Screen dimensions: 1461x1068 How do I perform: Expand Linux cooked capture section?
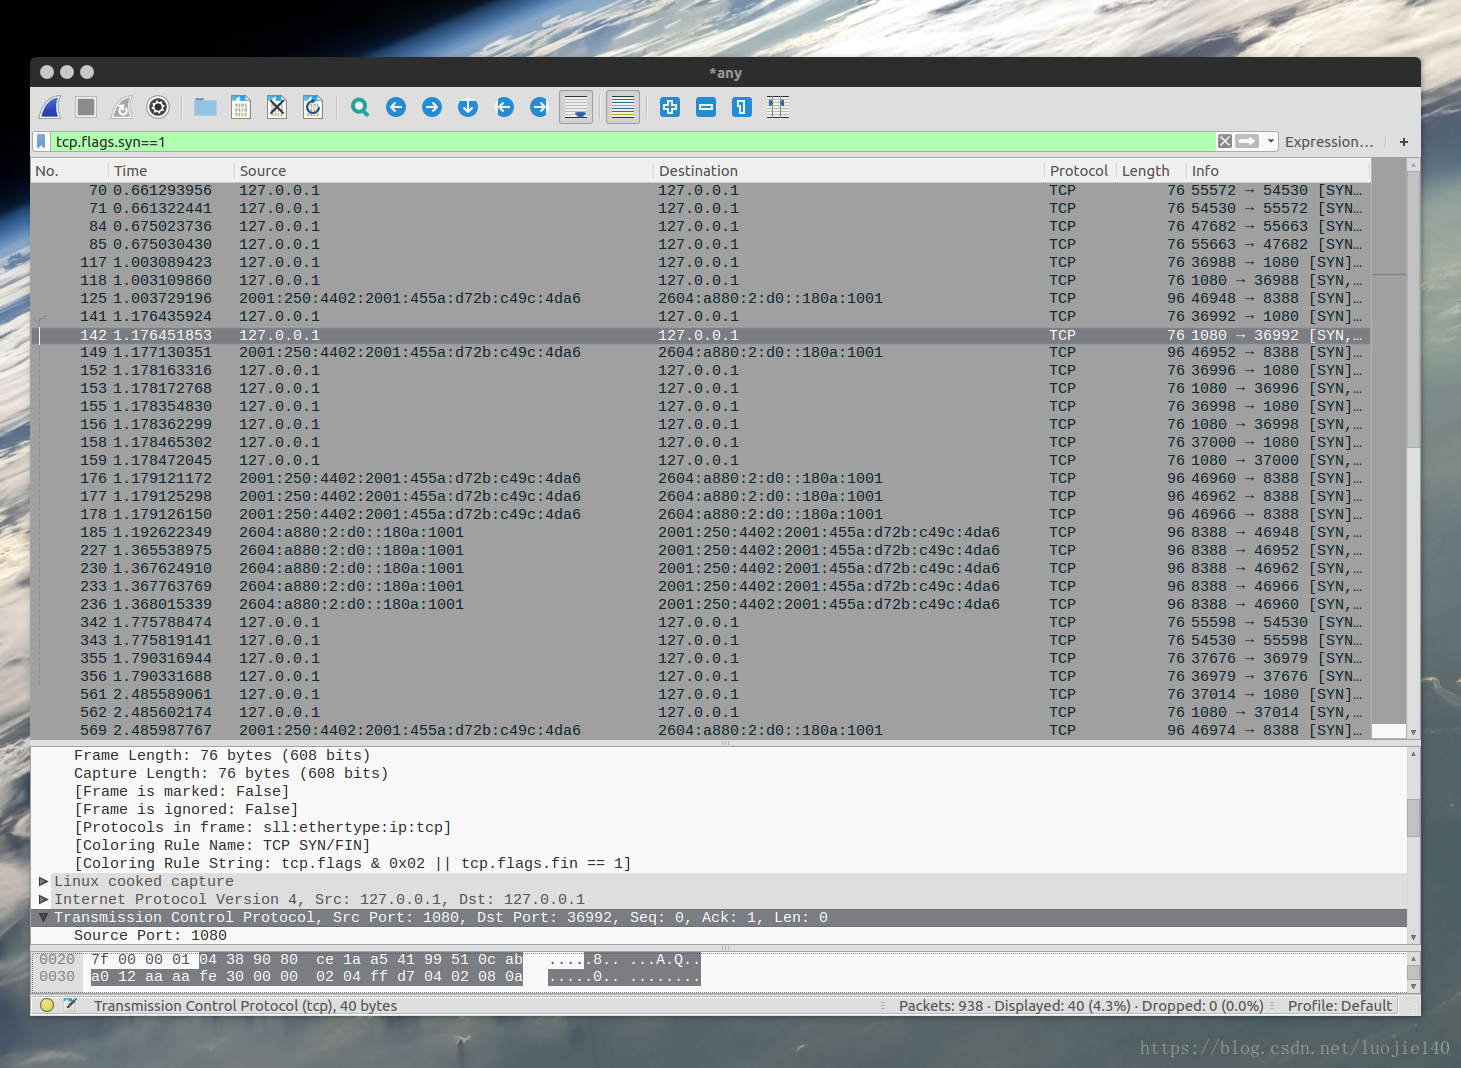pyautogui.click(x=43, y=881)
